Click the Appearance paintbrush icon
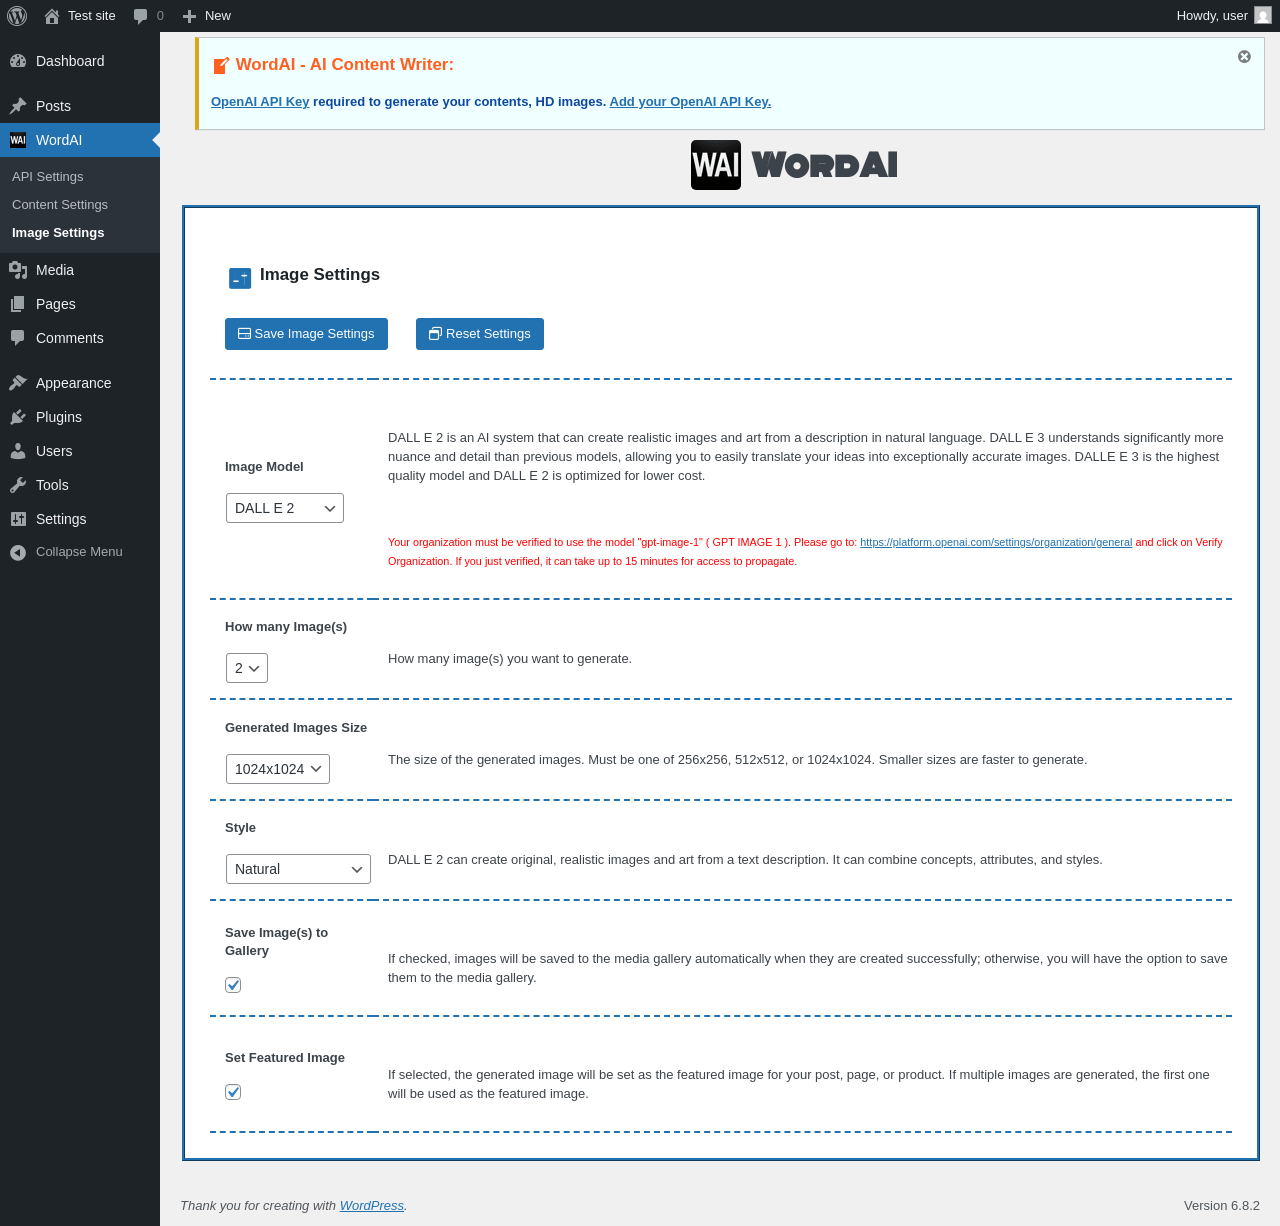Screen dimensions: 1280x1226 coord(18,383)
